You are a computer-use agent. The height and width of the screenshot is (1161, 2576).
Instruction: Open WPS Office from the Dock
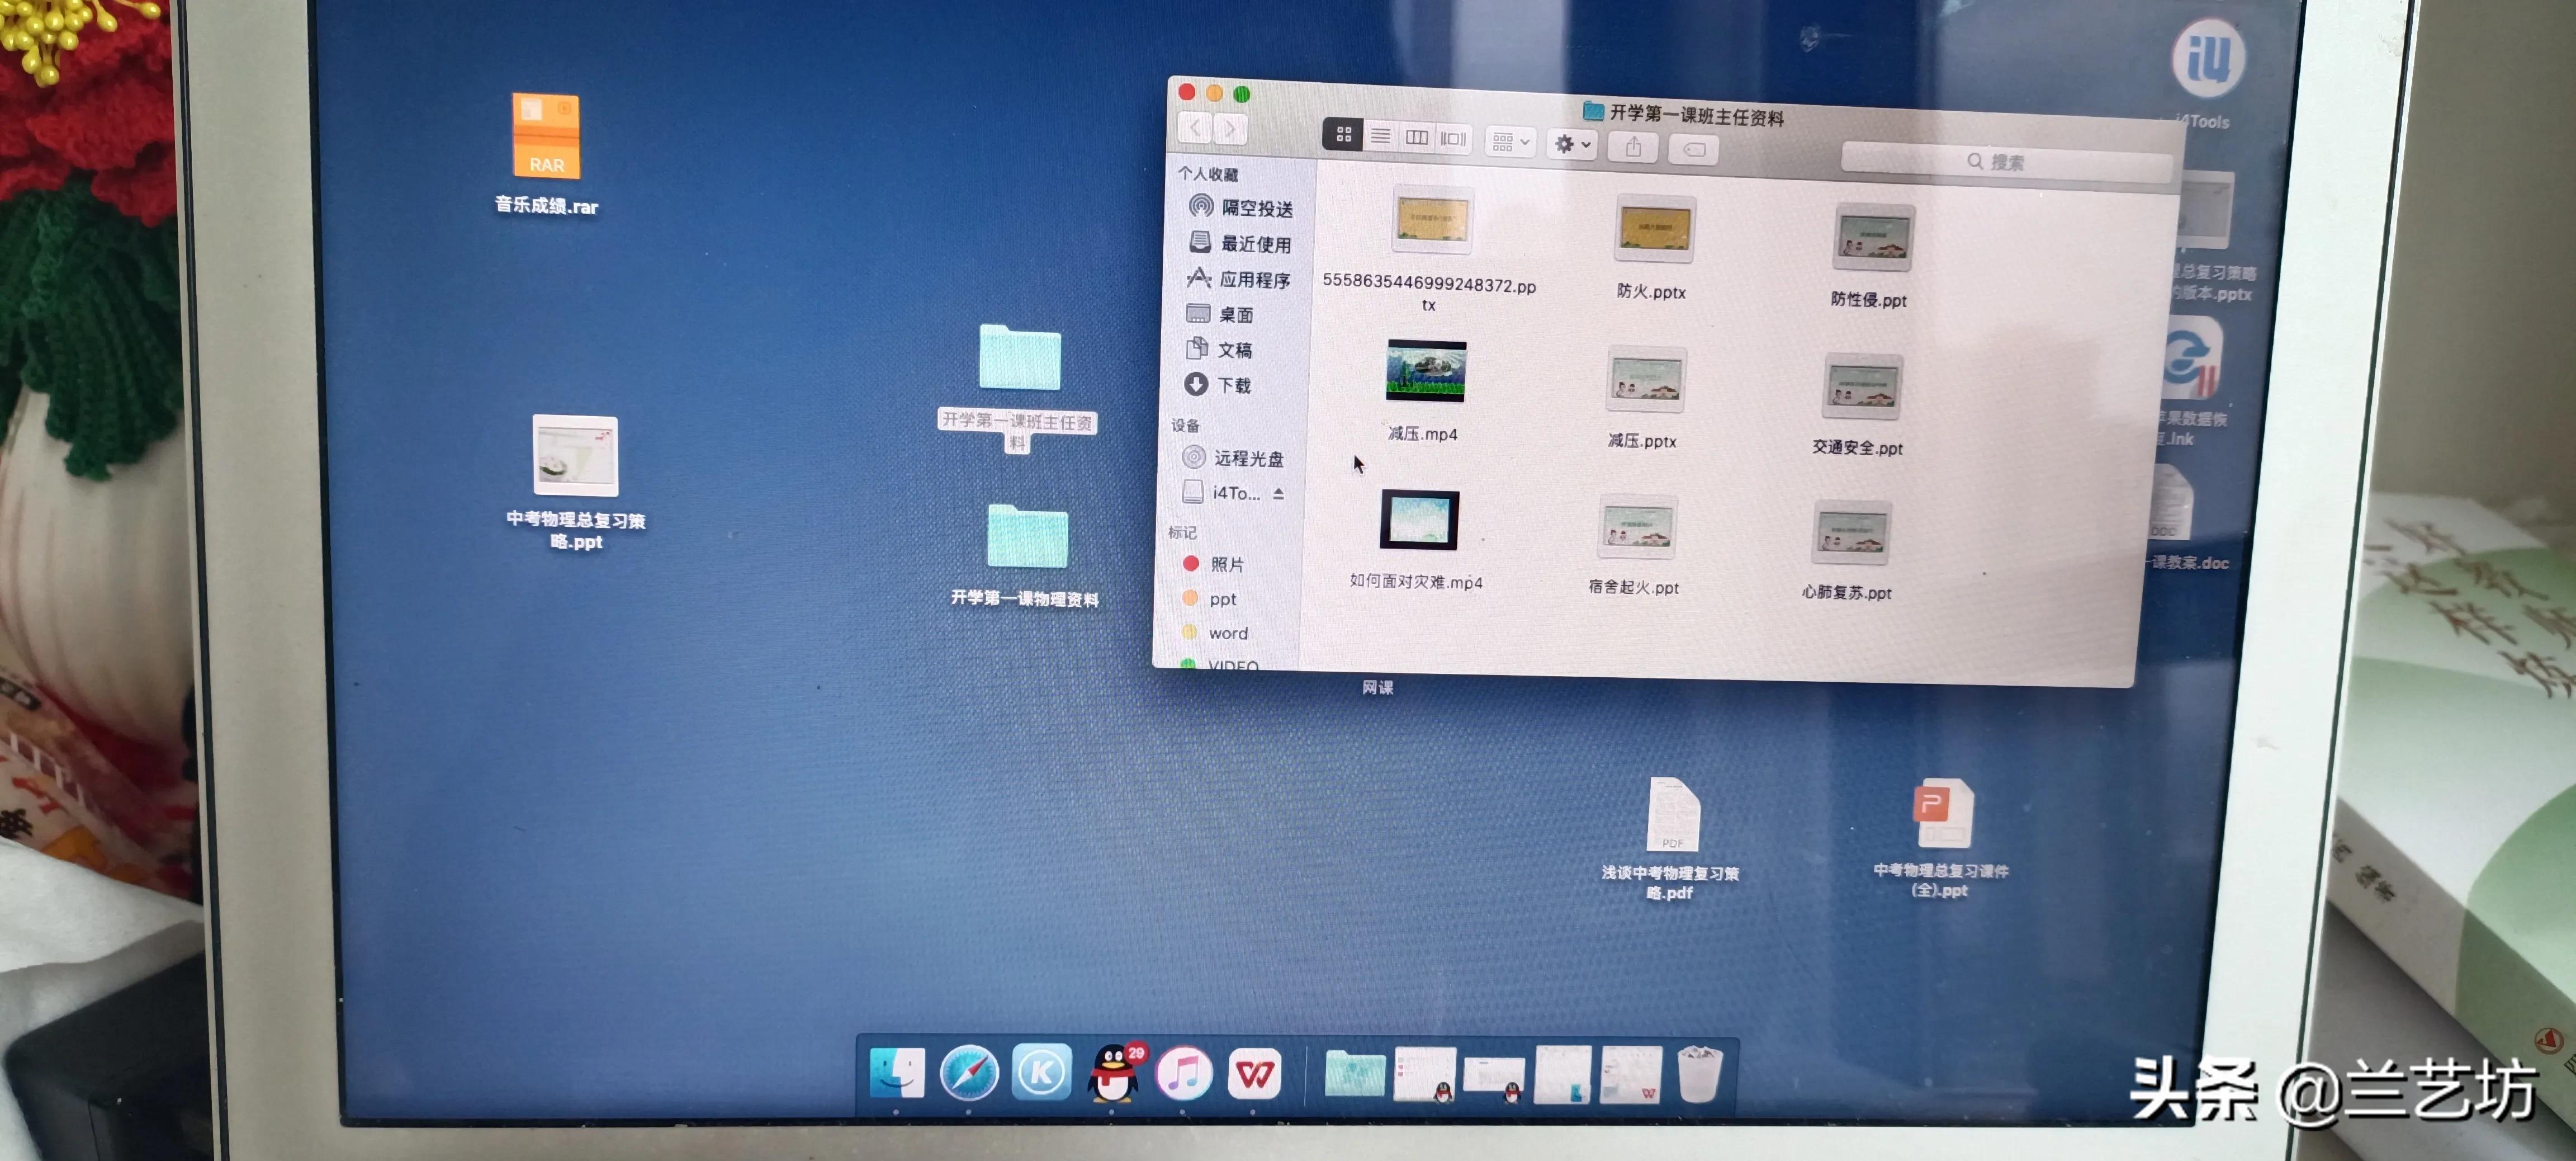1254,1074
